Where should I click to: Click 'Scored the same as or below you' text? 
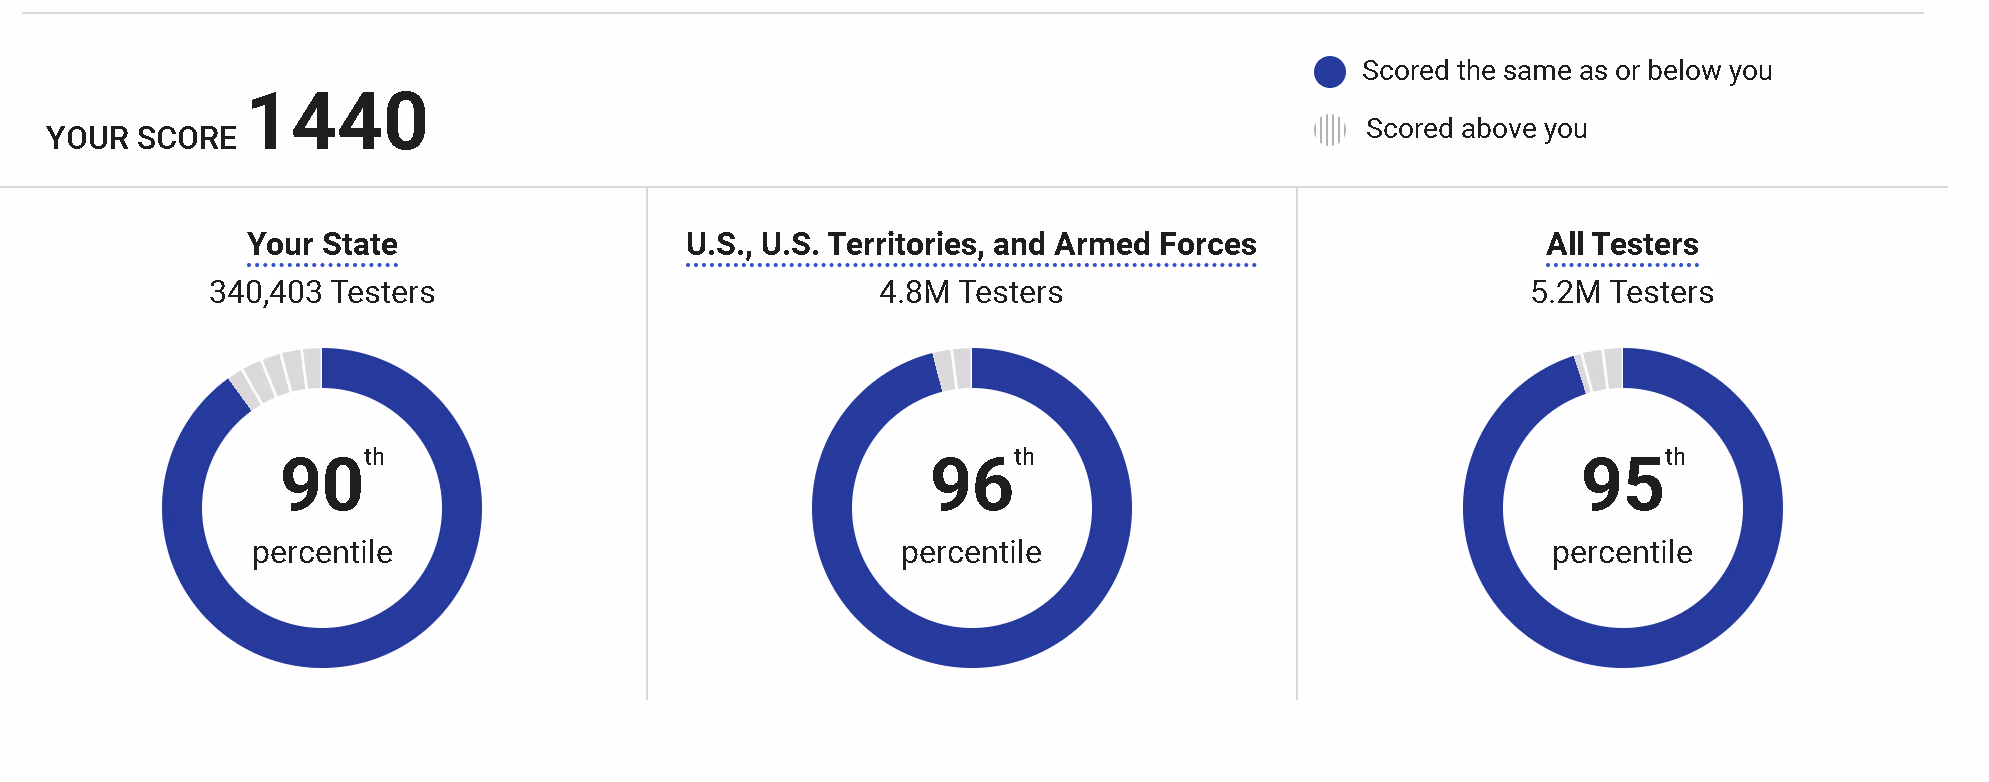pos(1567,71)
